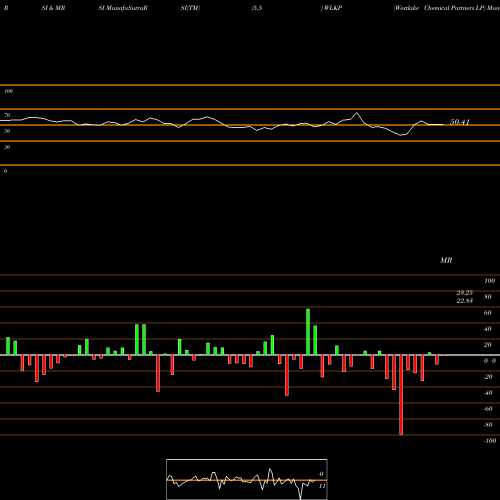
Task: Select the tallest green histogram bar
Action: pos(308,332)
